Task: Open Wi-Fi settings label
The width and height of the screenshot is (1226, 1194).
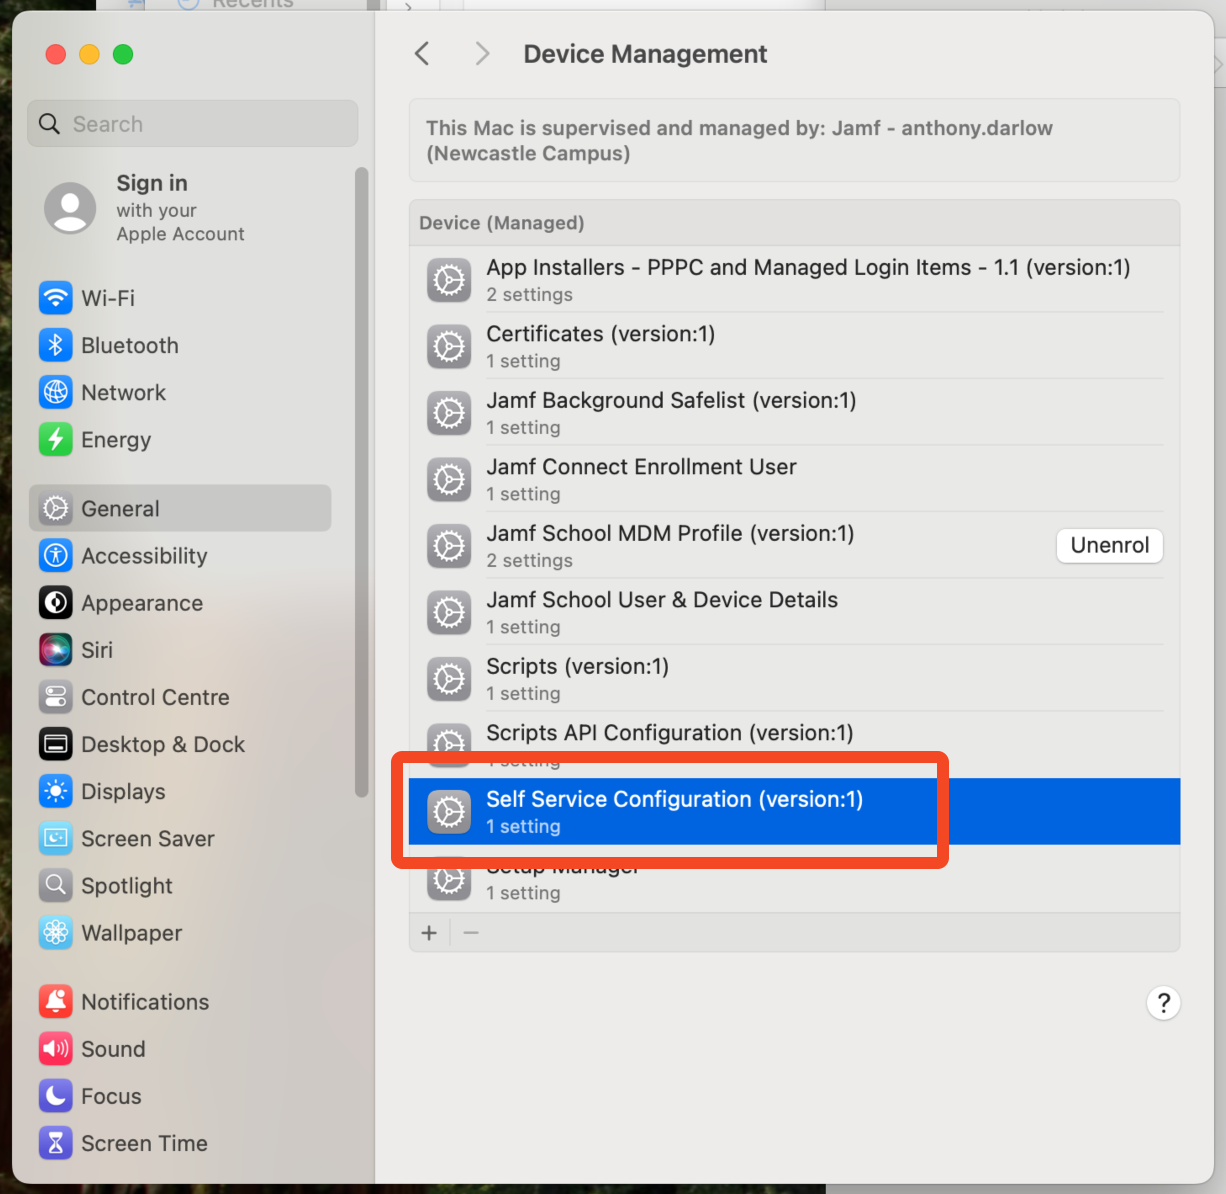Action: click(108, 298)
